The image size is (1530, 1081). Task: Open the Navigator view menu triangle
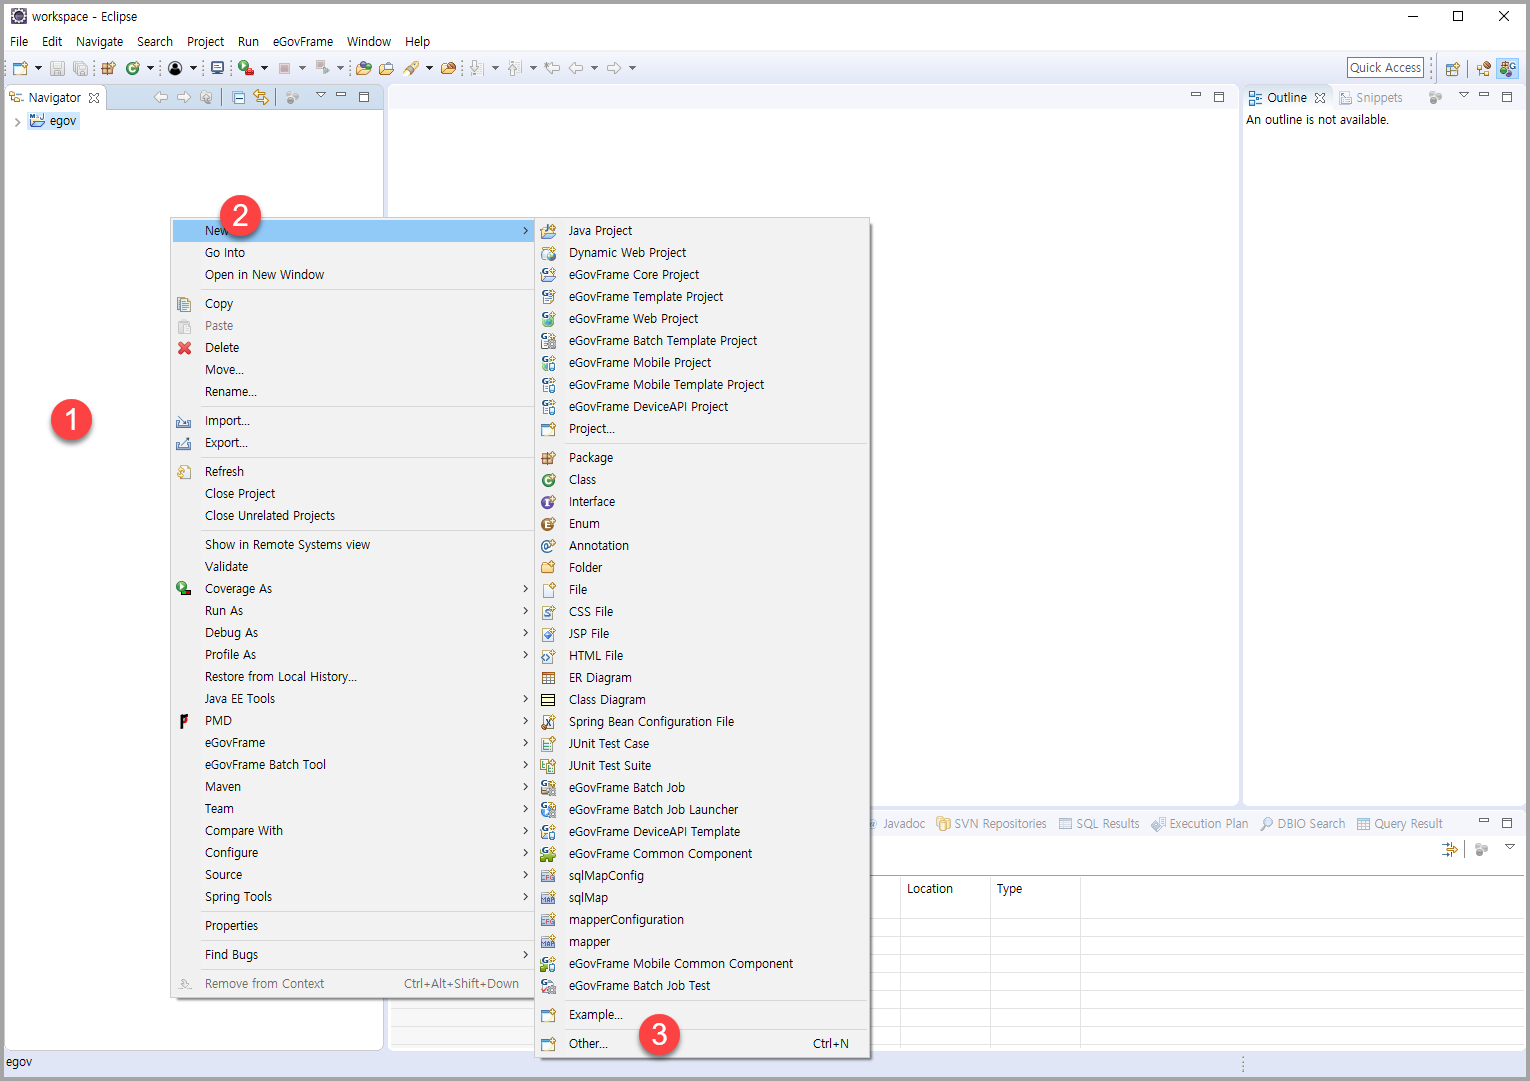click(321, 95)
